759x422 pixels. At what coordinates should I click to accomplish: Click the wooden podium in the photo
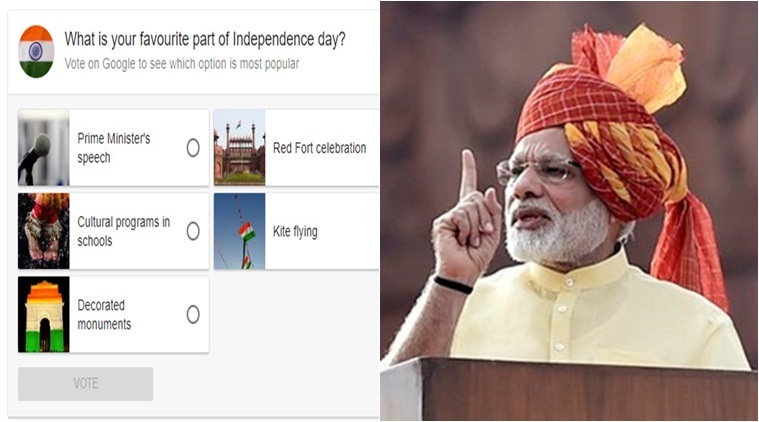click(x=569, y=389)
